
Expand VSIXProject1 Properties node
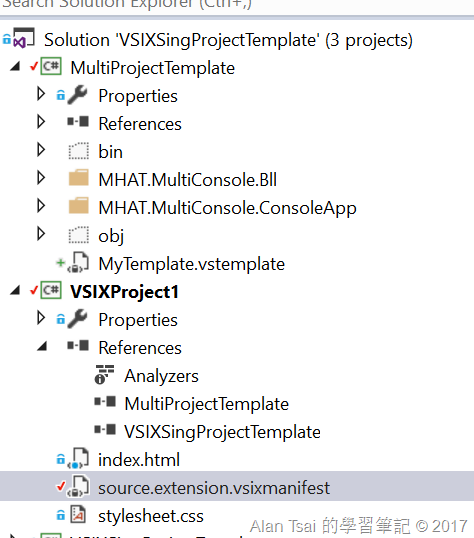pos(41,318)
